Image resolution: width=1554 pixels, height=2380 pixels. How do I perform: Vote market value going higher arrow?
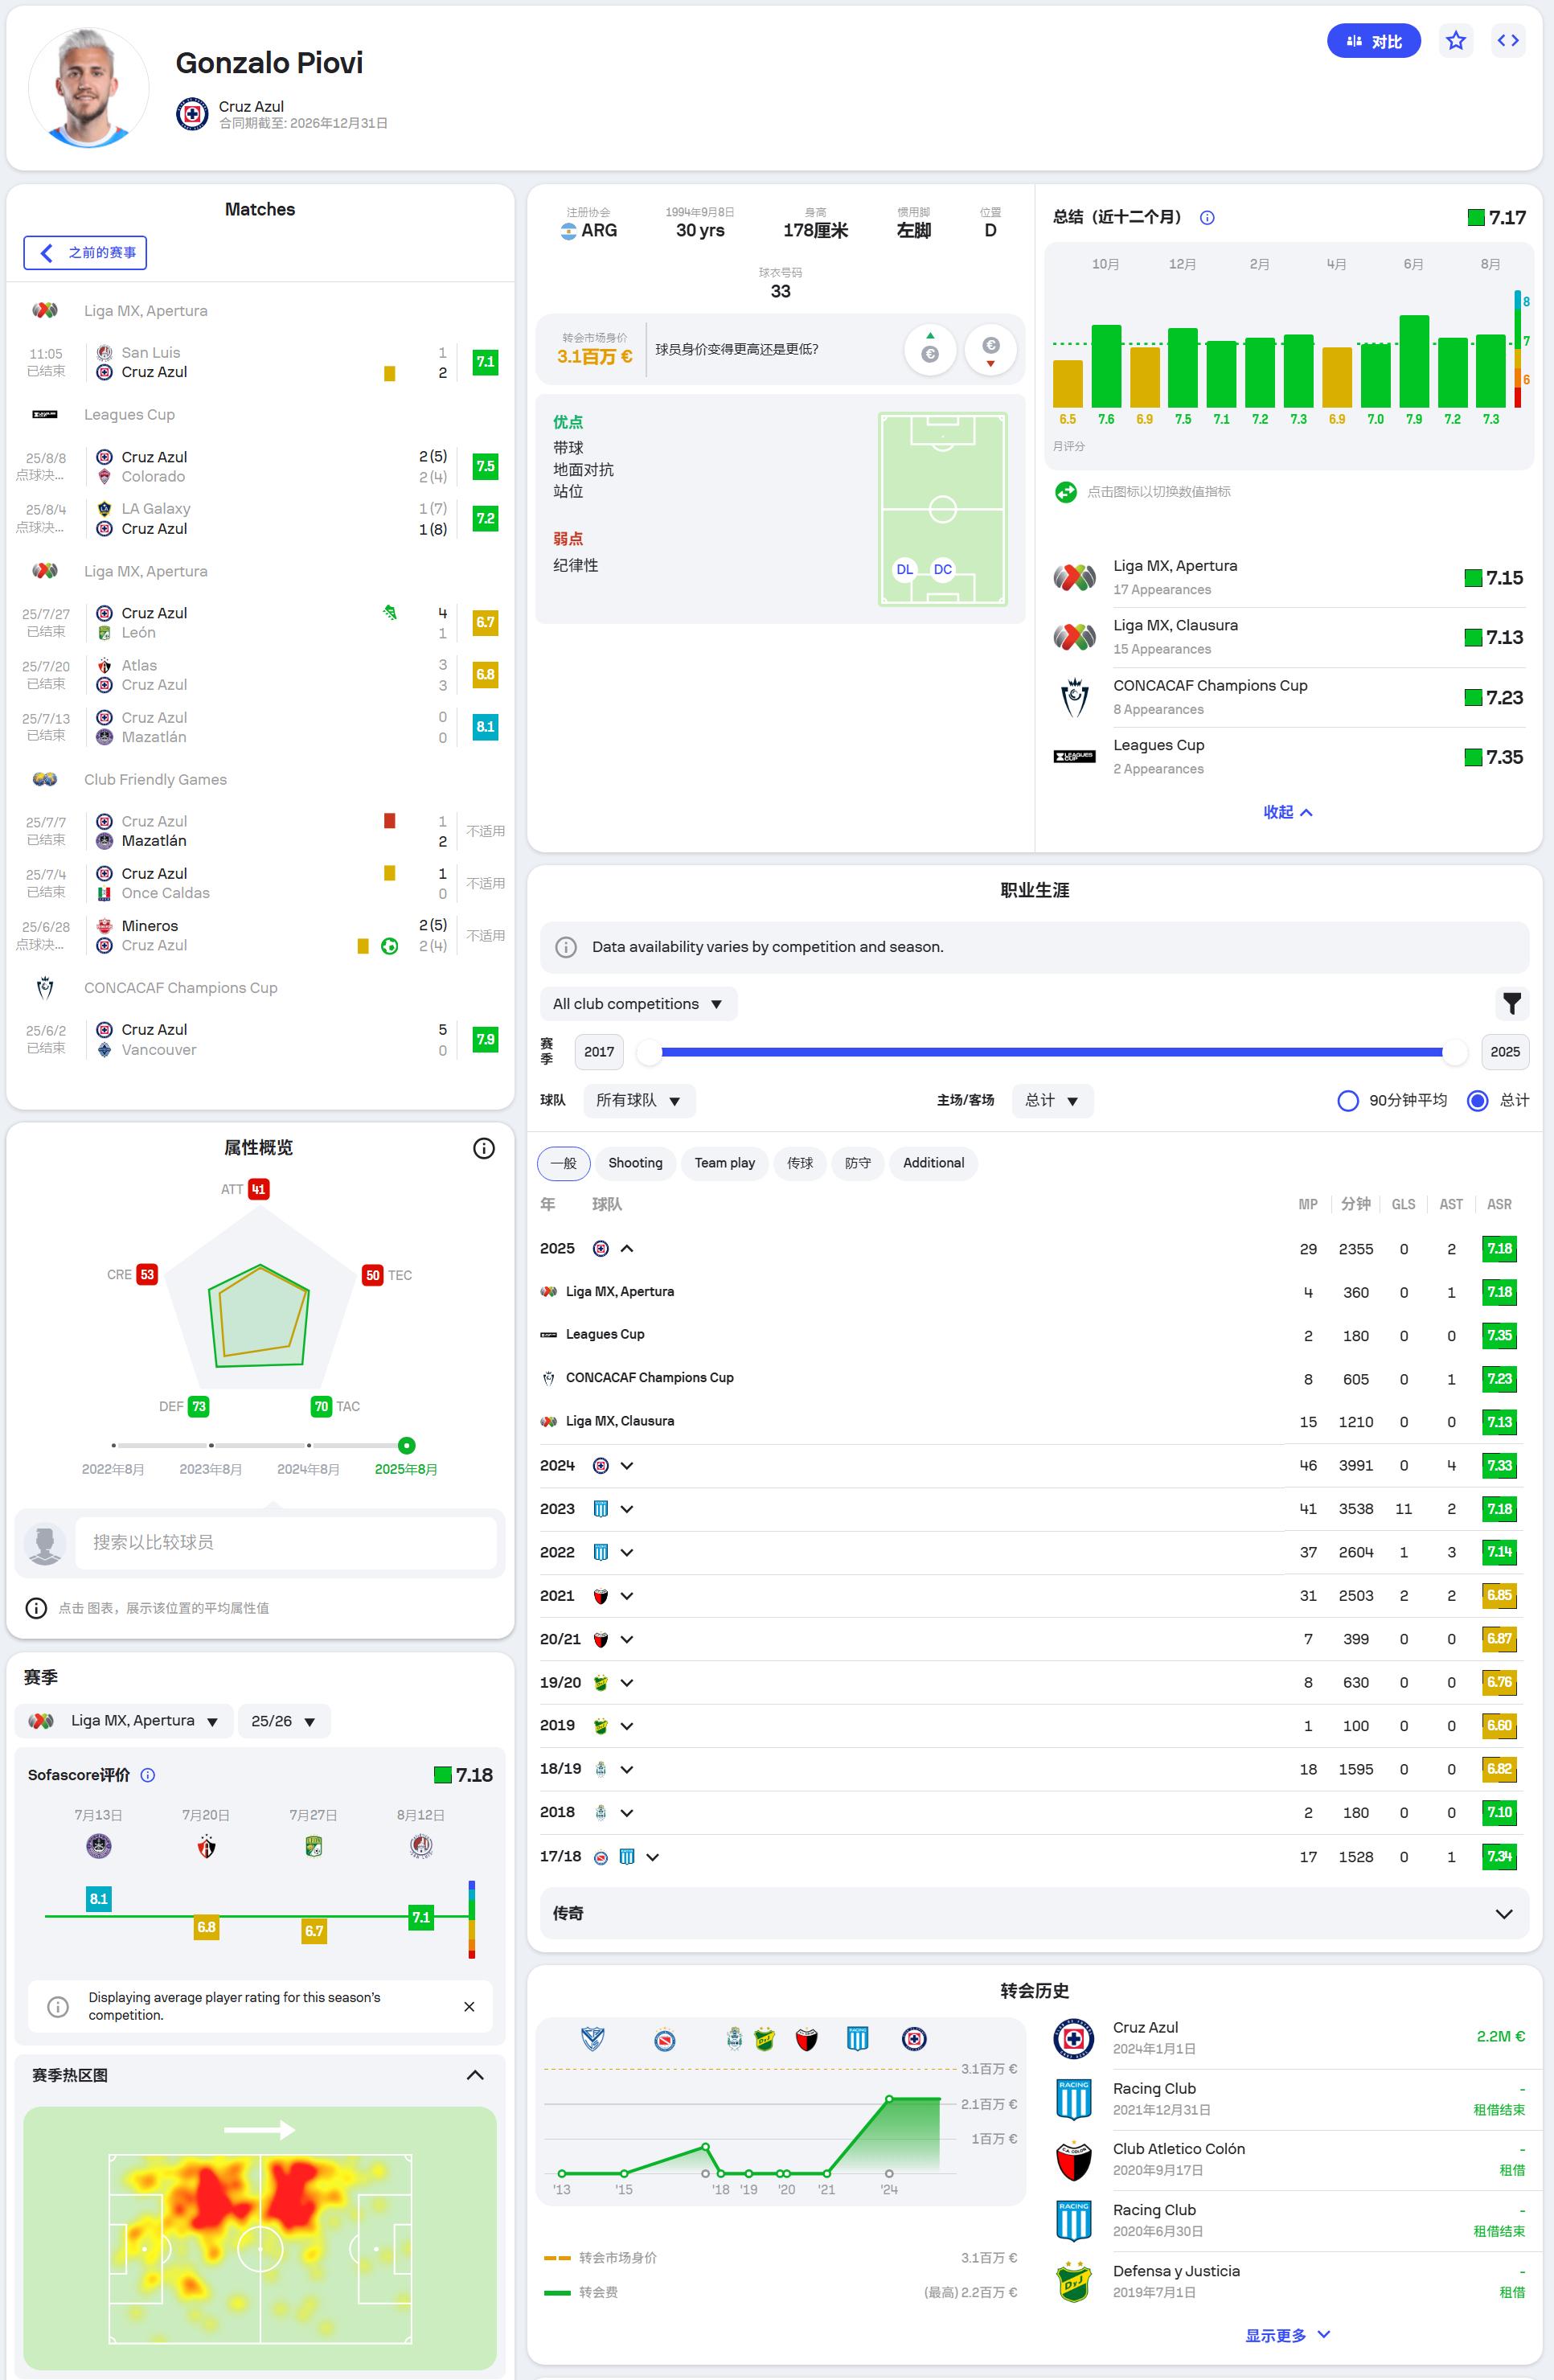pyautogui.click(x=930, y=349)
